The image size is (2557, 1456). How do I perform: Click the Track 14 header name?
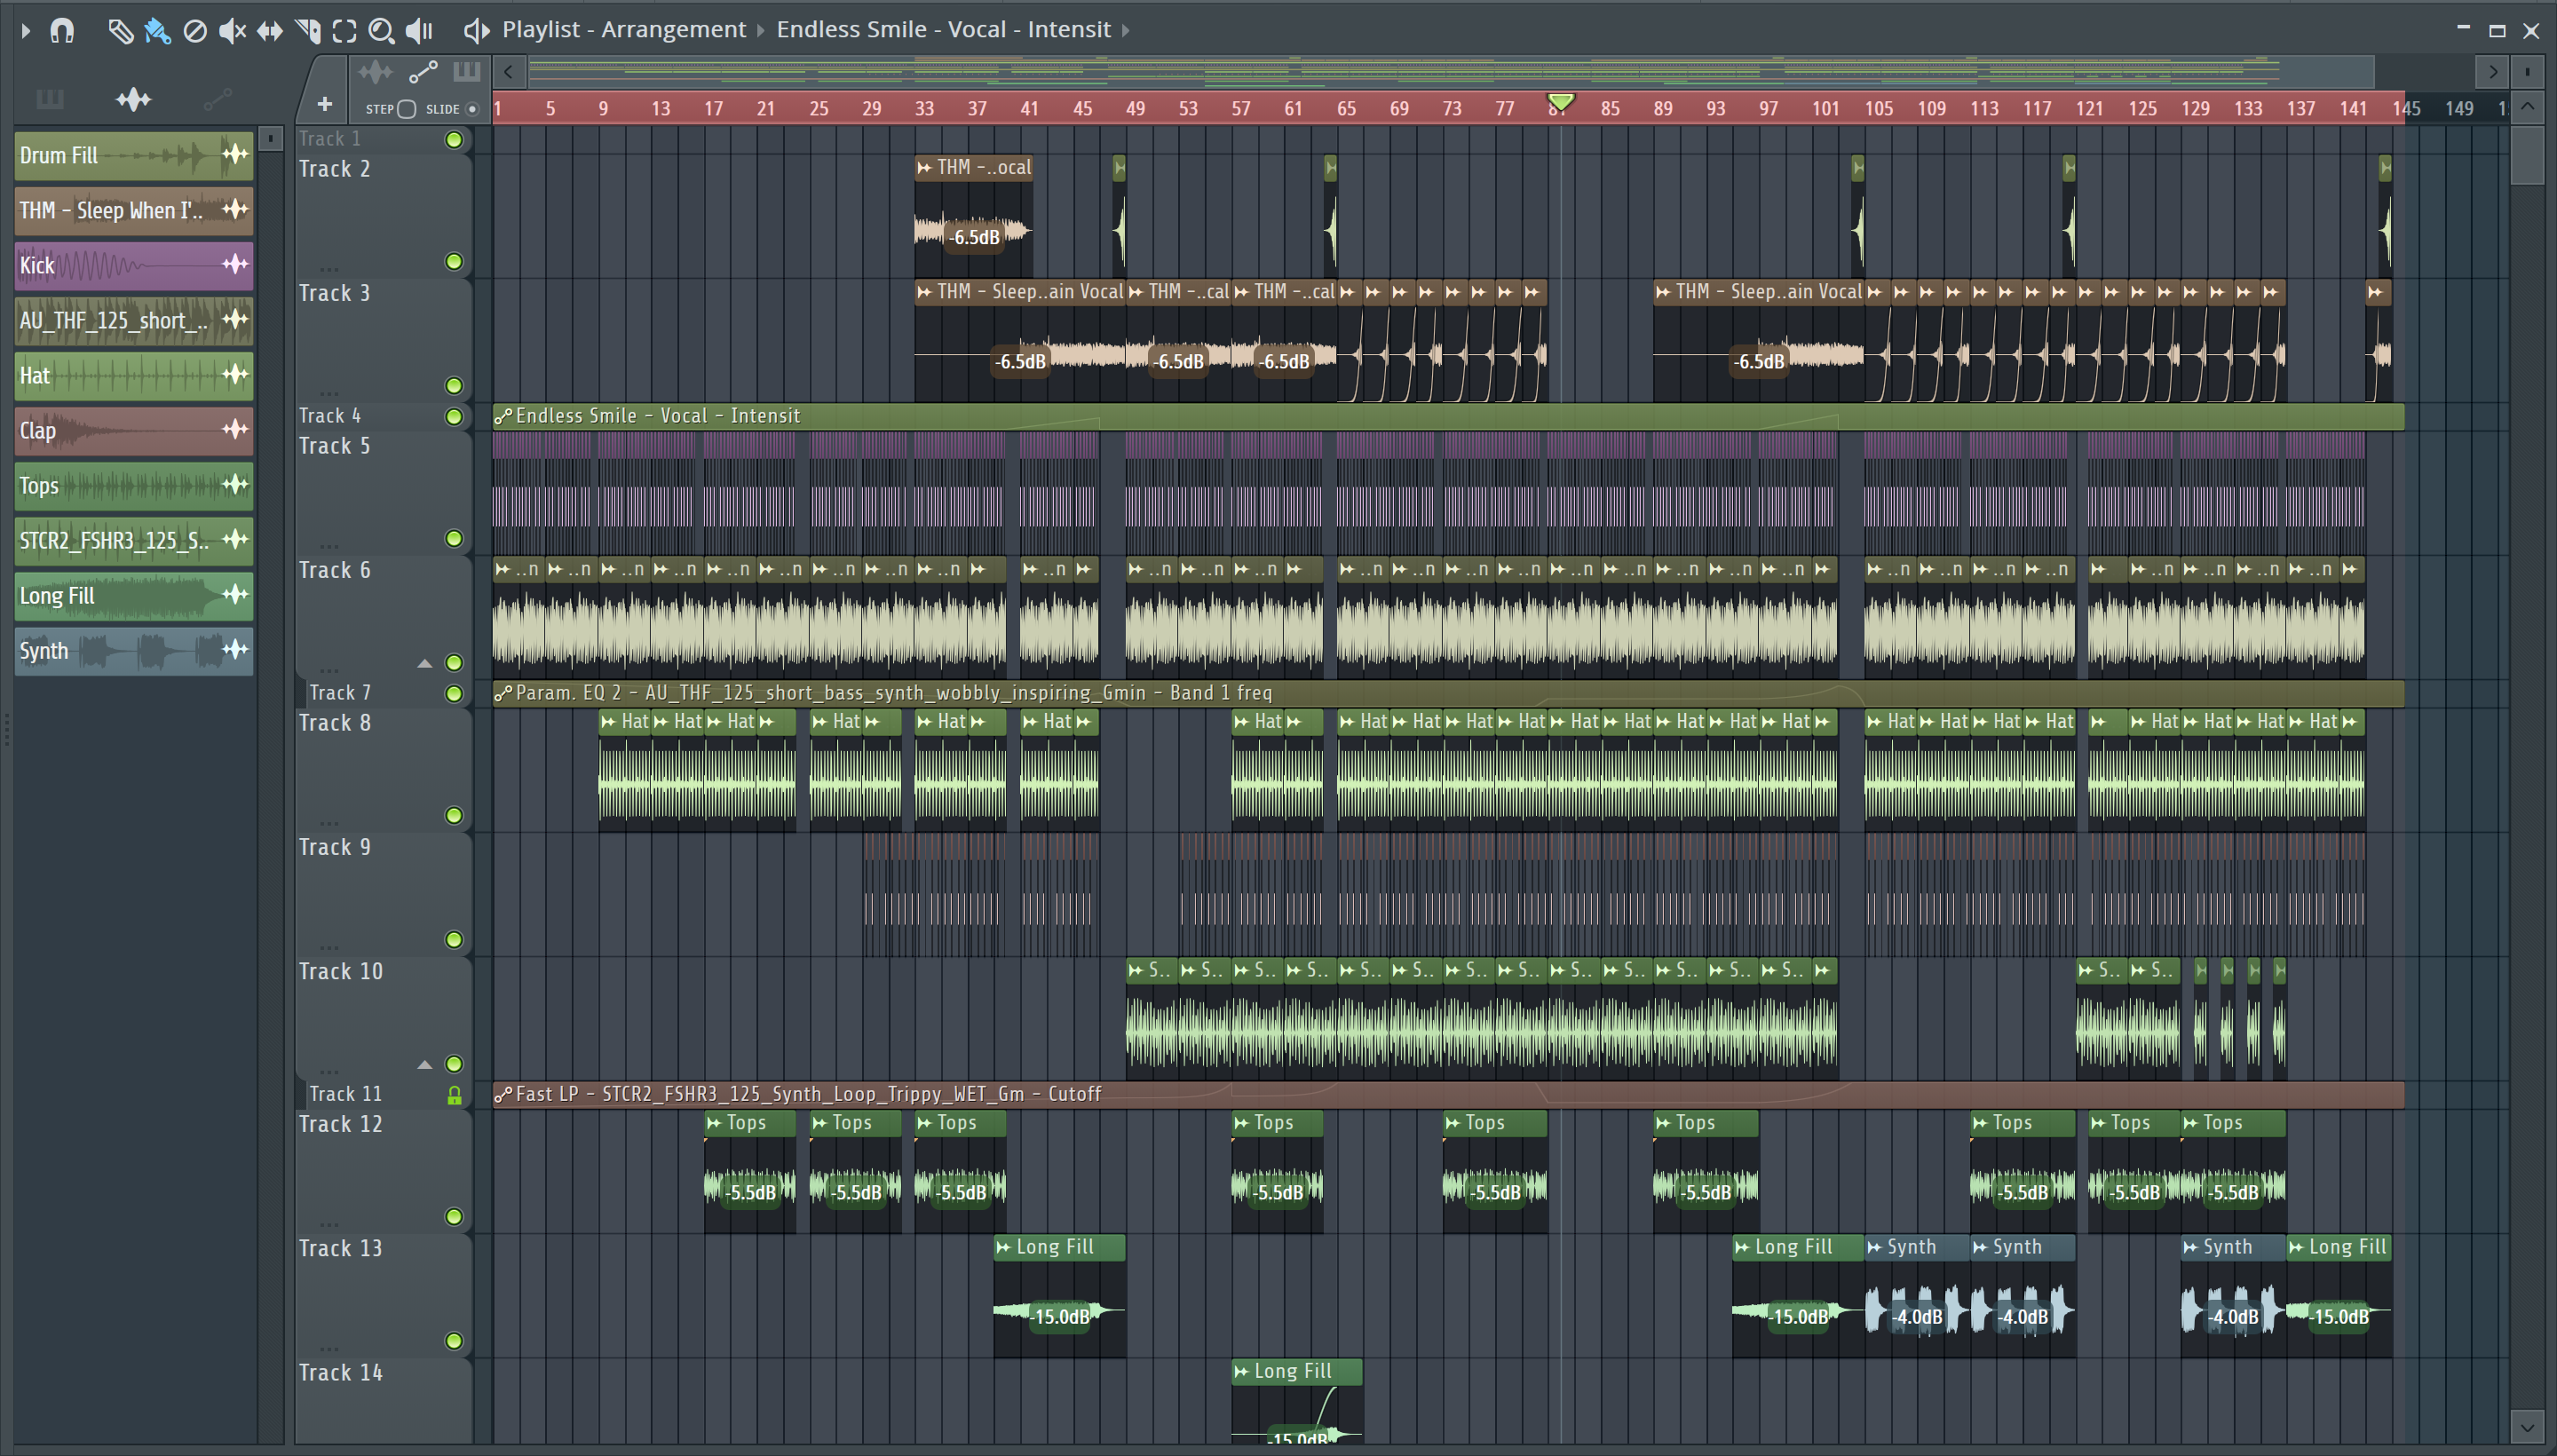(341, 1372)
